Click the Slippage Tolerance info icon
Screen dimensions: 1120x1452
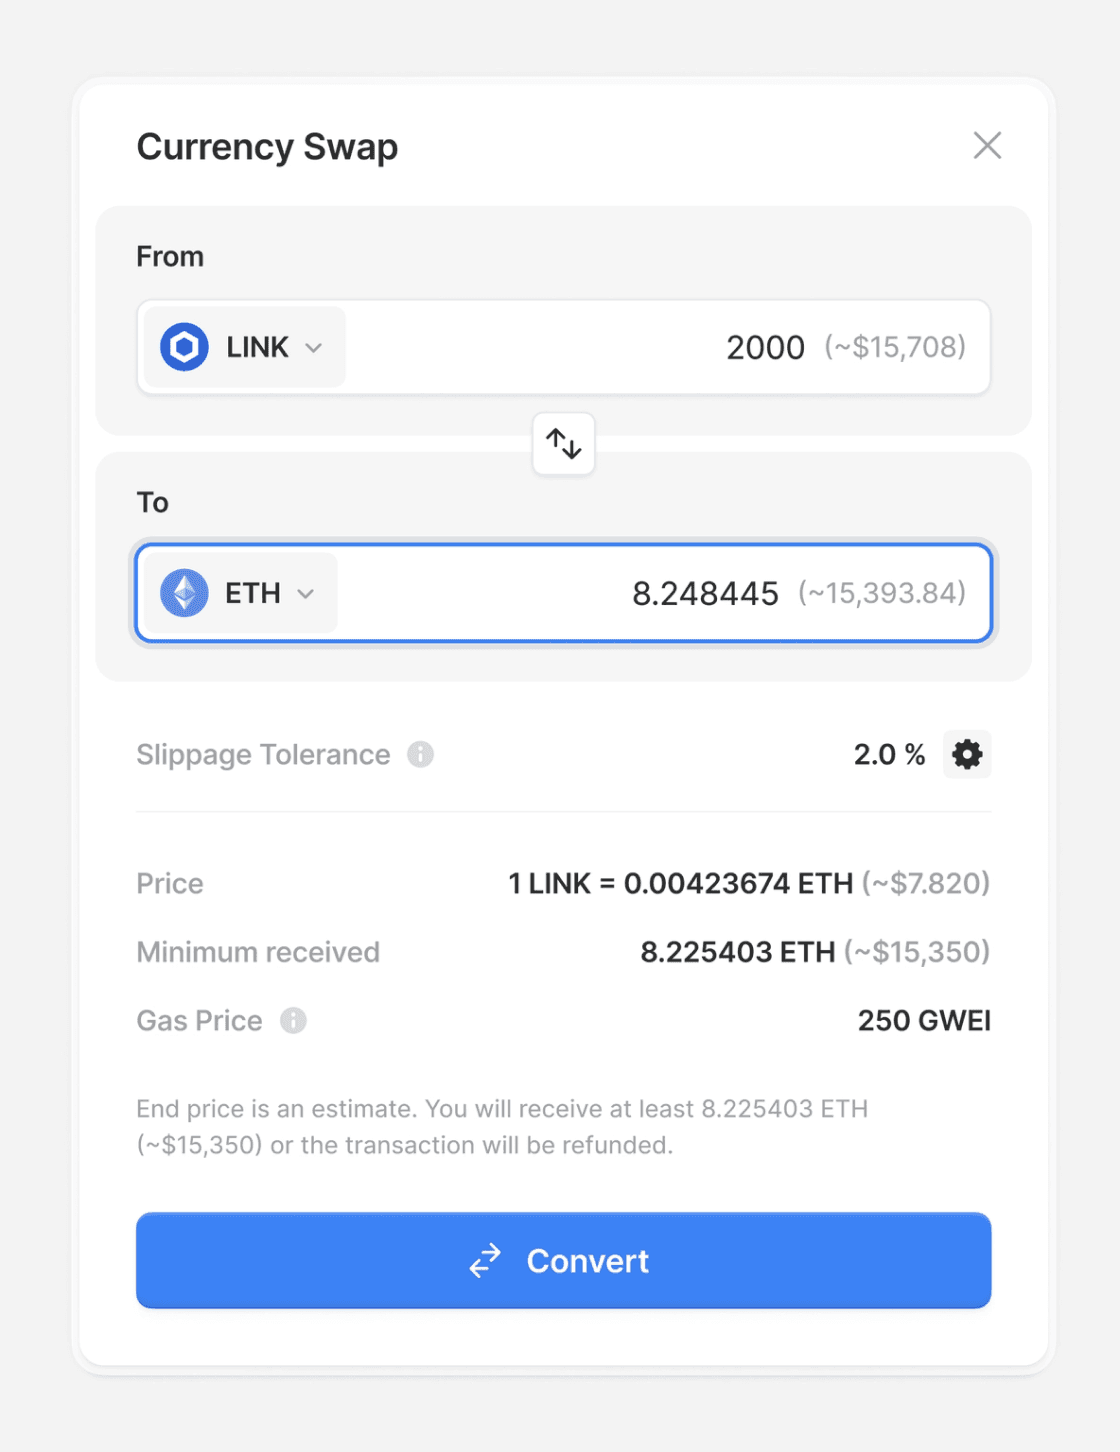[420, 754]
